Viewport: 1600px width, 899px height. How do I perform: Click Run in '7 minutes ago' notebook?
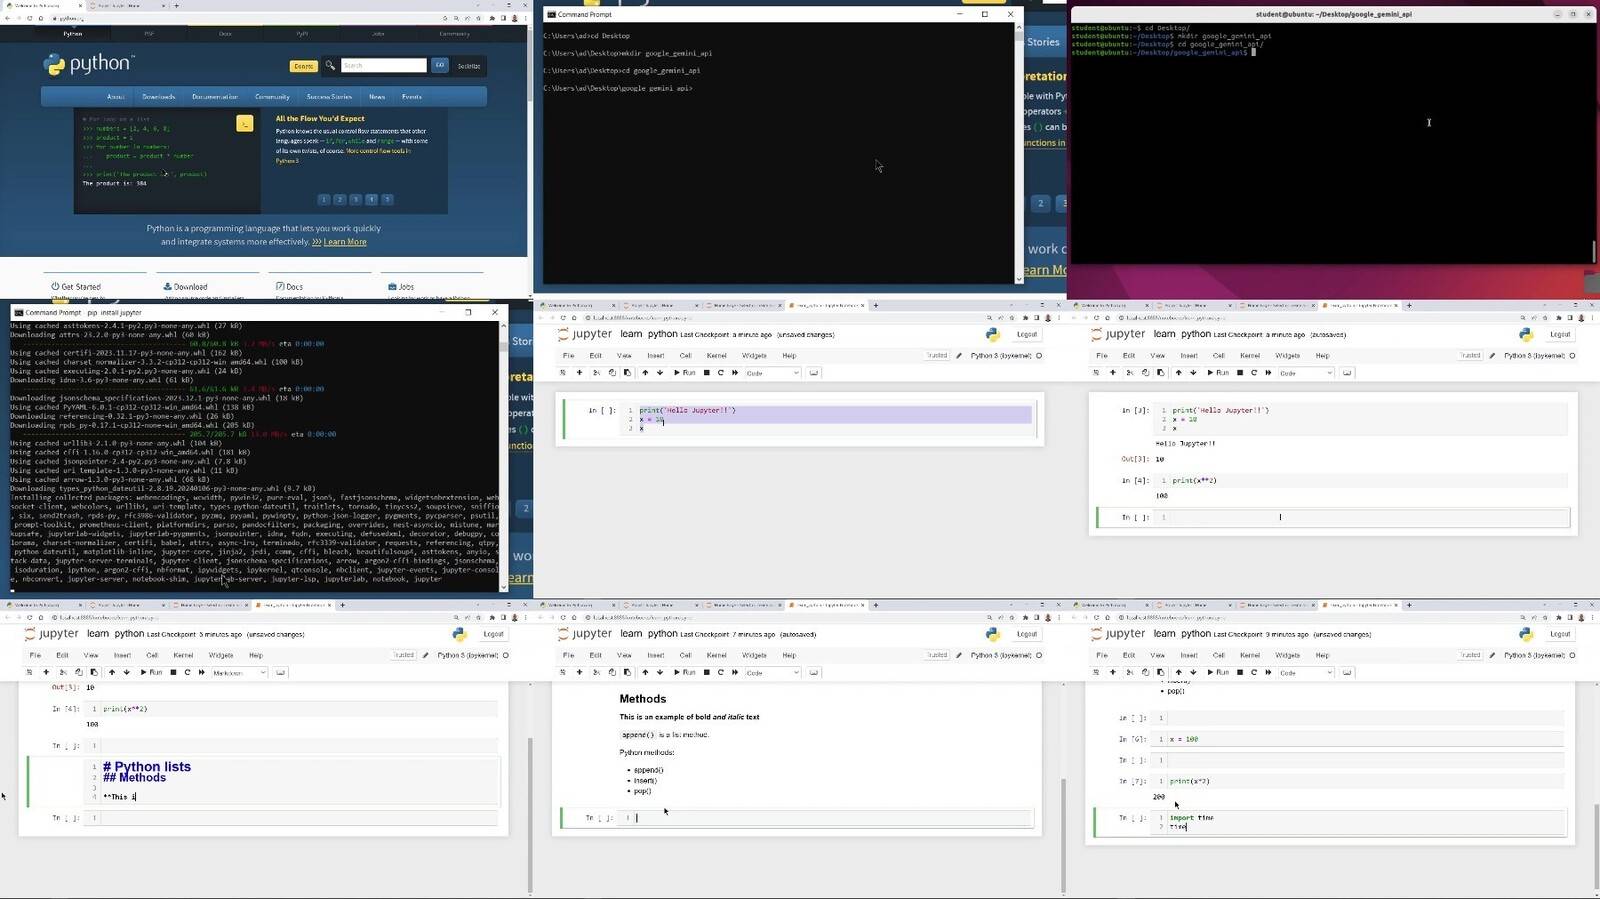(685, 673)
